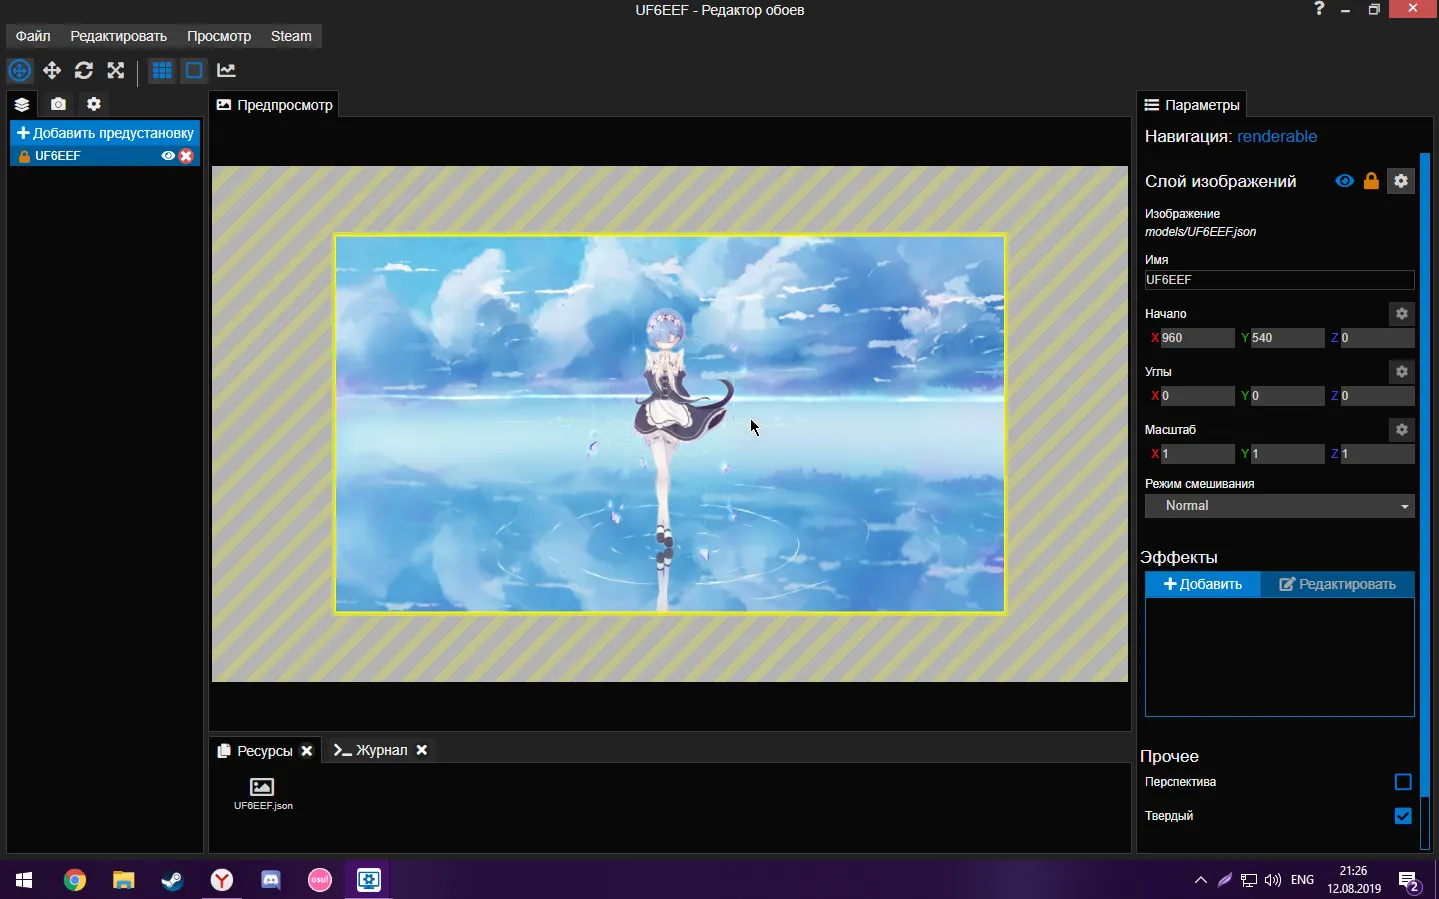Image resolution: width=1439 pixels, height=899 pixels.
Task: Select the Параметры tab
Action: coord(1192,105)
